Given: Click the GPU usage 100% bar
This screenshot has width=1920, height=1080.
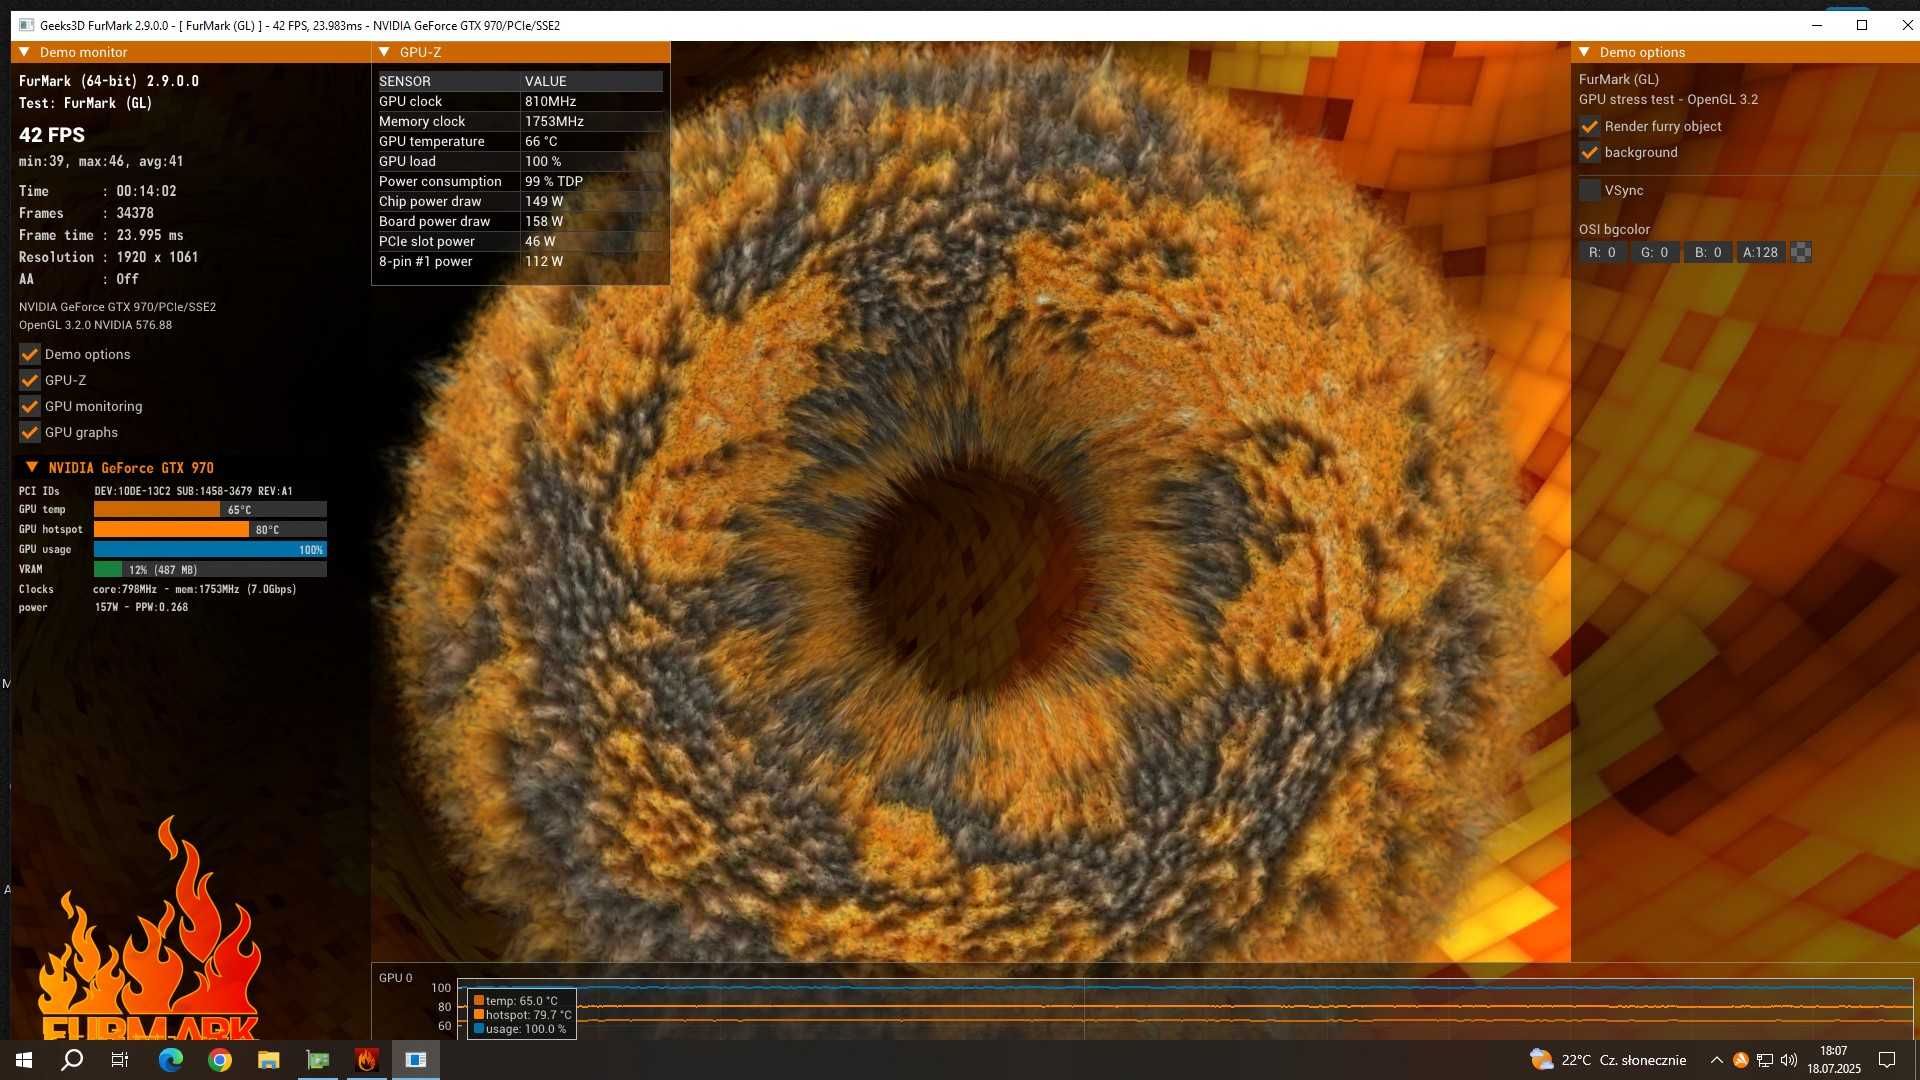Looking at the screenshot, I should pyautogui.click(x=210, y=549).
